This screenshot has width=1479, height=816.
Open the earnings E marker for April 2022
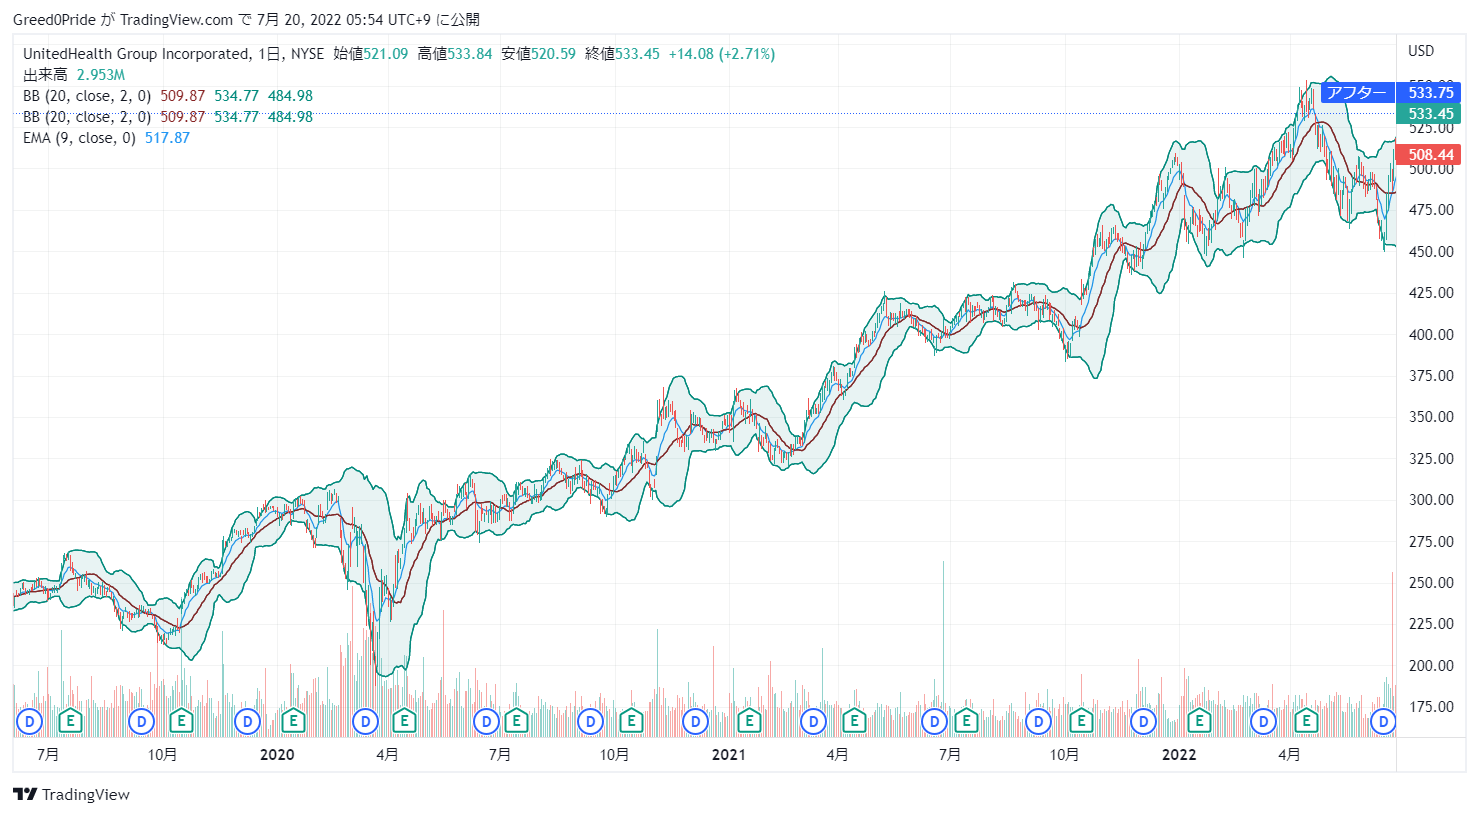(x=1306, y=720)
